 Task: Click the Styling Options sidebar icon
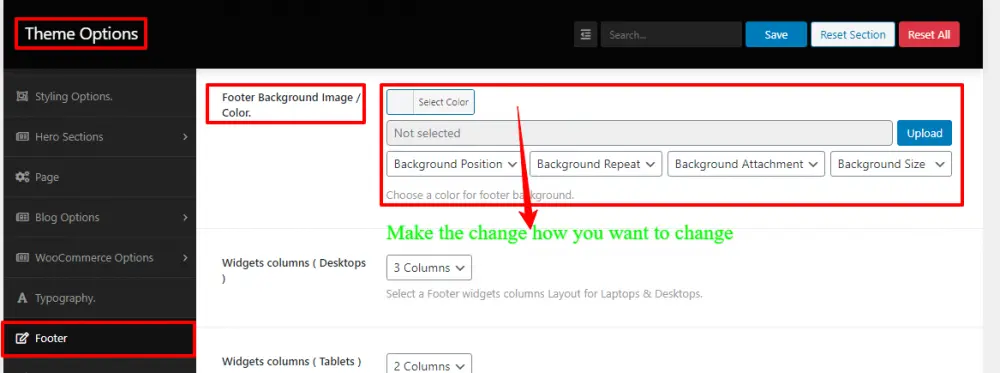coord(22,96)
